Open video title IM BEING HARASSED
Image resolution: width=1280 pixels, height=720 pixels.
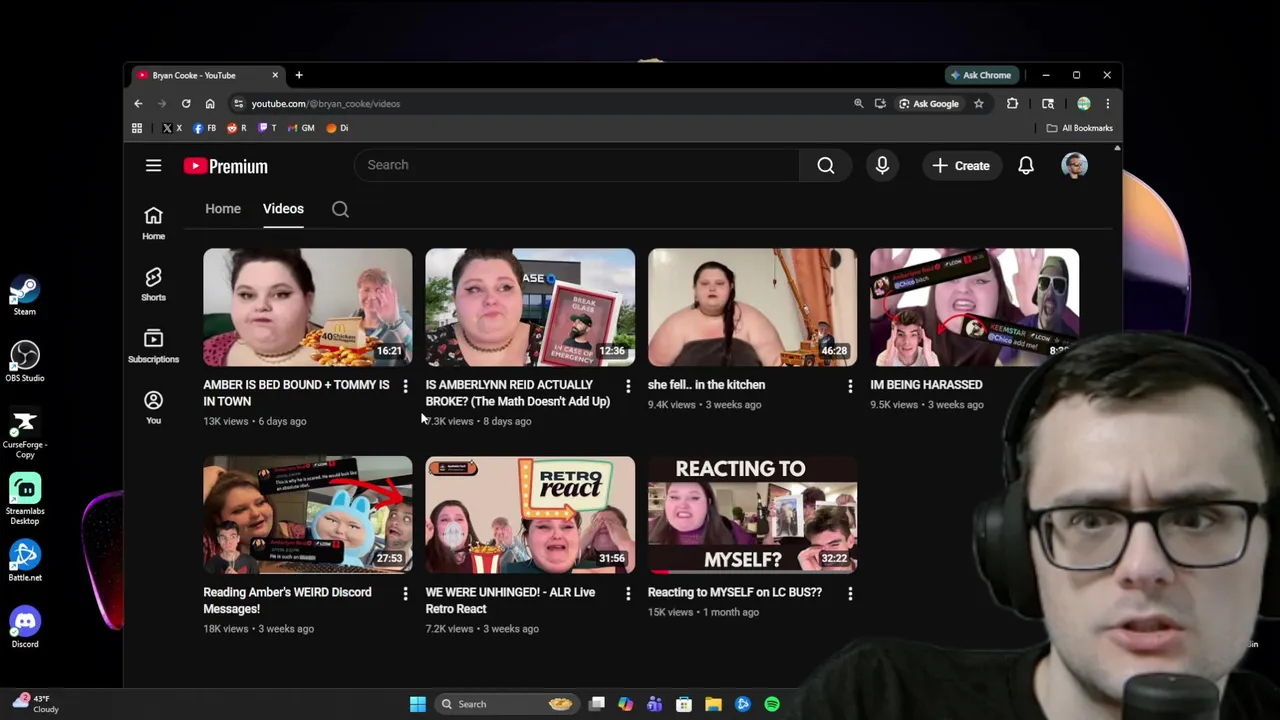click(926, 385)
